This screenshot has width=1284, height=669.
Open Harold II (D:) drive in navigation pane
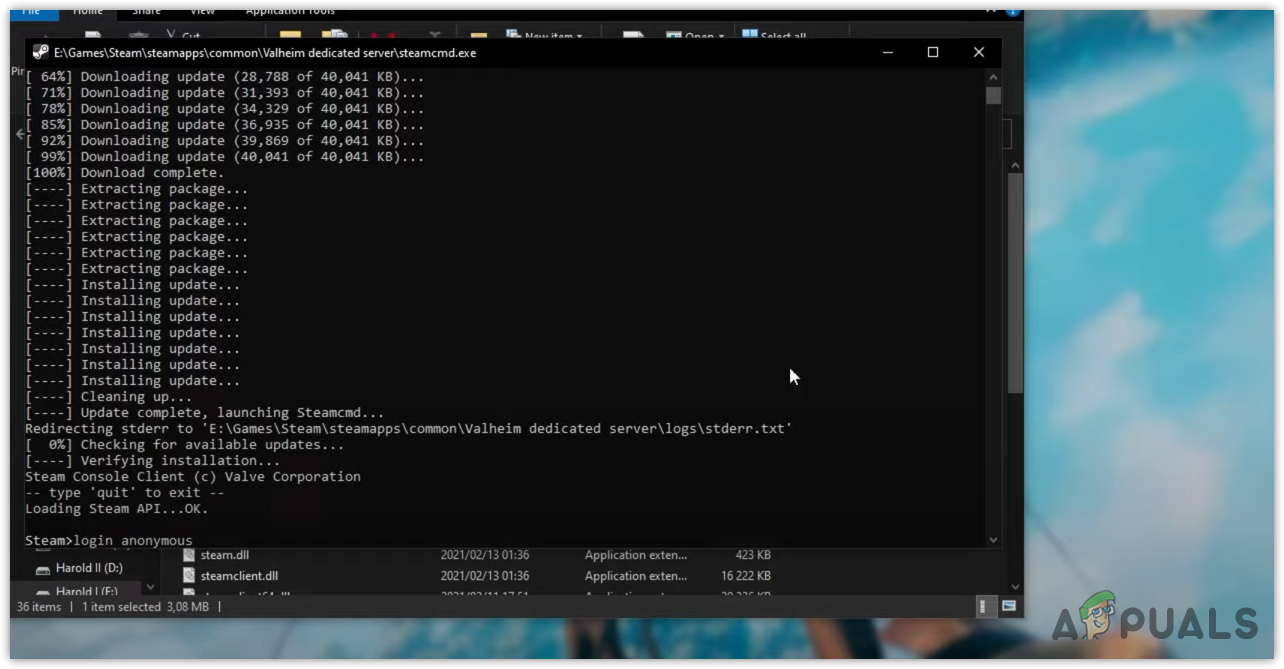[88, 568]
